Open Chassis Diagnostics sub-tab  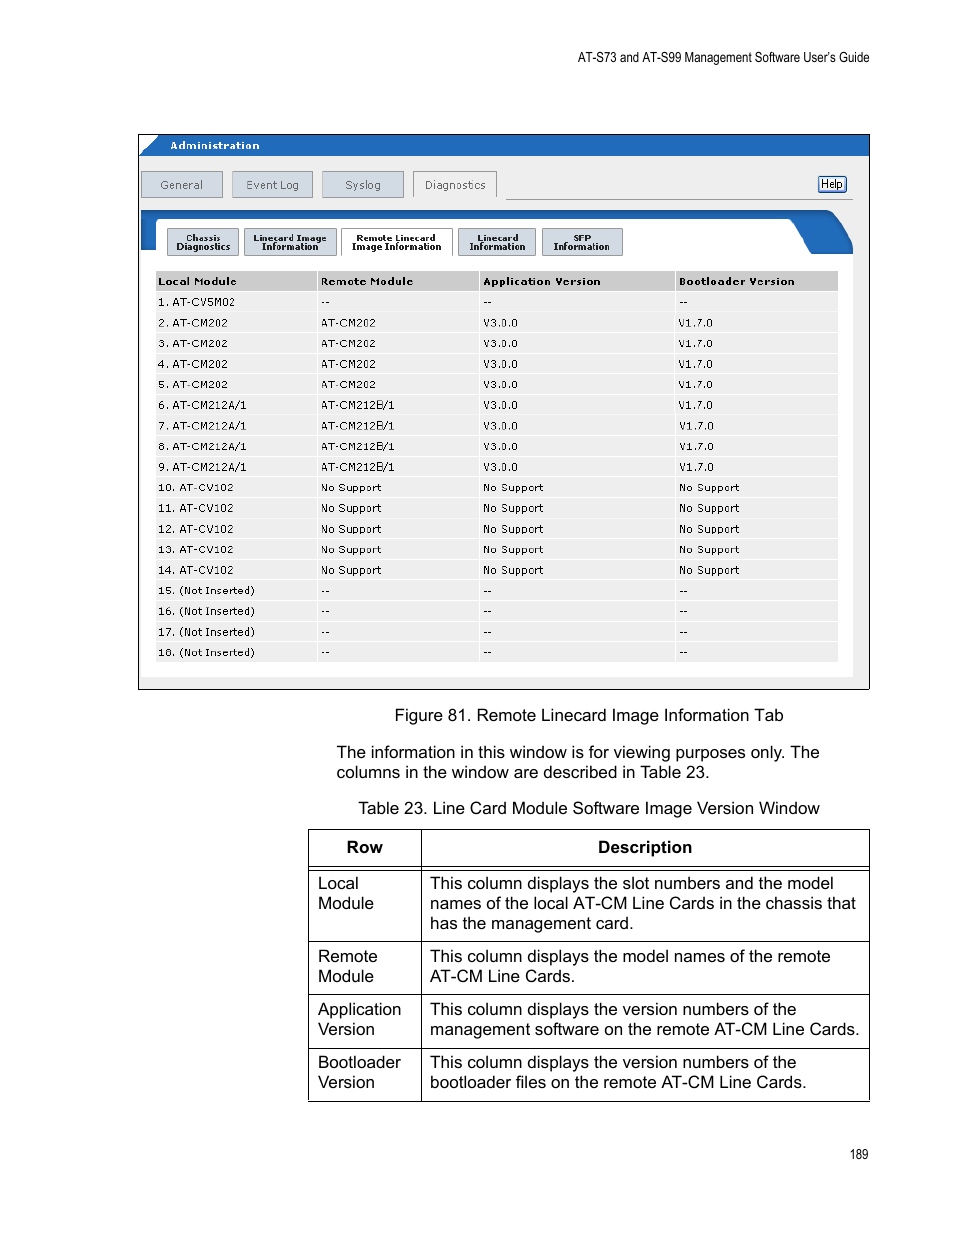click(203, 243)
